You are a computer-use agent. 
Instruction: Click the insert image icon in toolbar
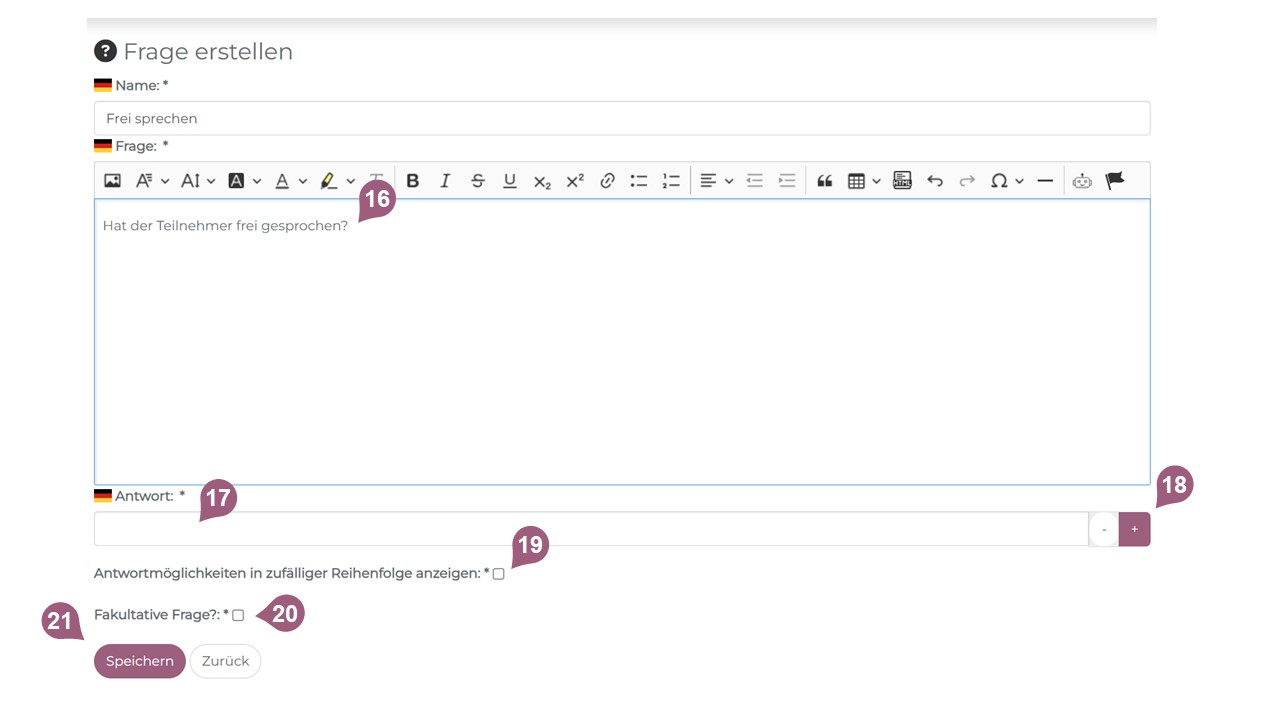coord(112,181)
